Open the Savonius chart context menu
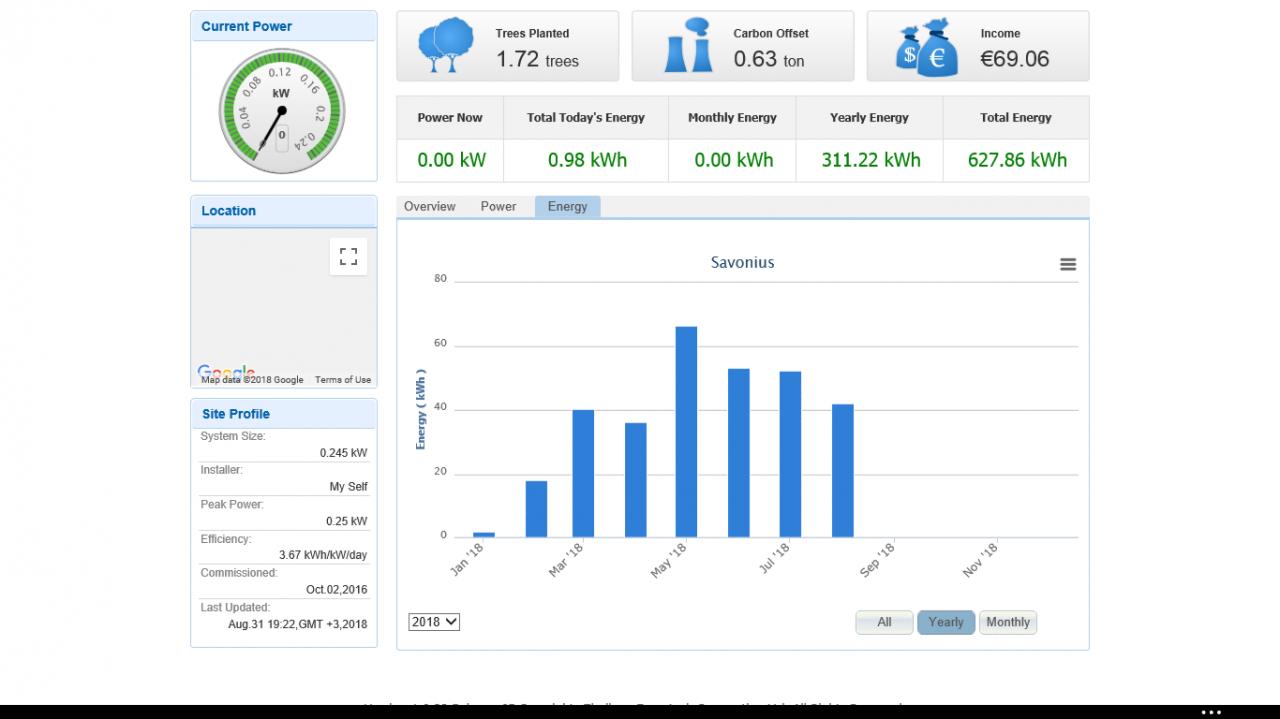Image resolution: width=1280 pixels, height=719 pixels. coord(1068,264)
